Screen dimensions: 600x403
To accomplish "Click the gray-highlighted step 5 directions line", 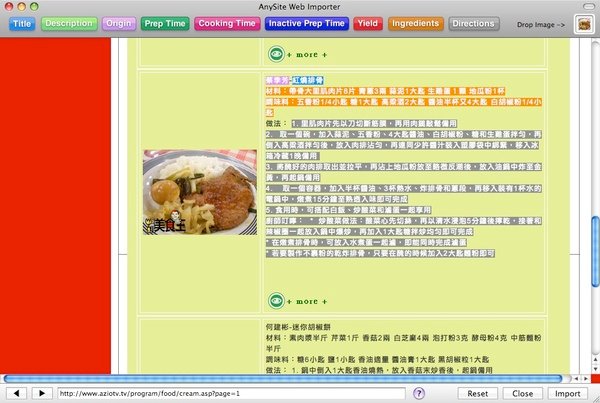I will (348, 210).
